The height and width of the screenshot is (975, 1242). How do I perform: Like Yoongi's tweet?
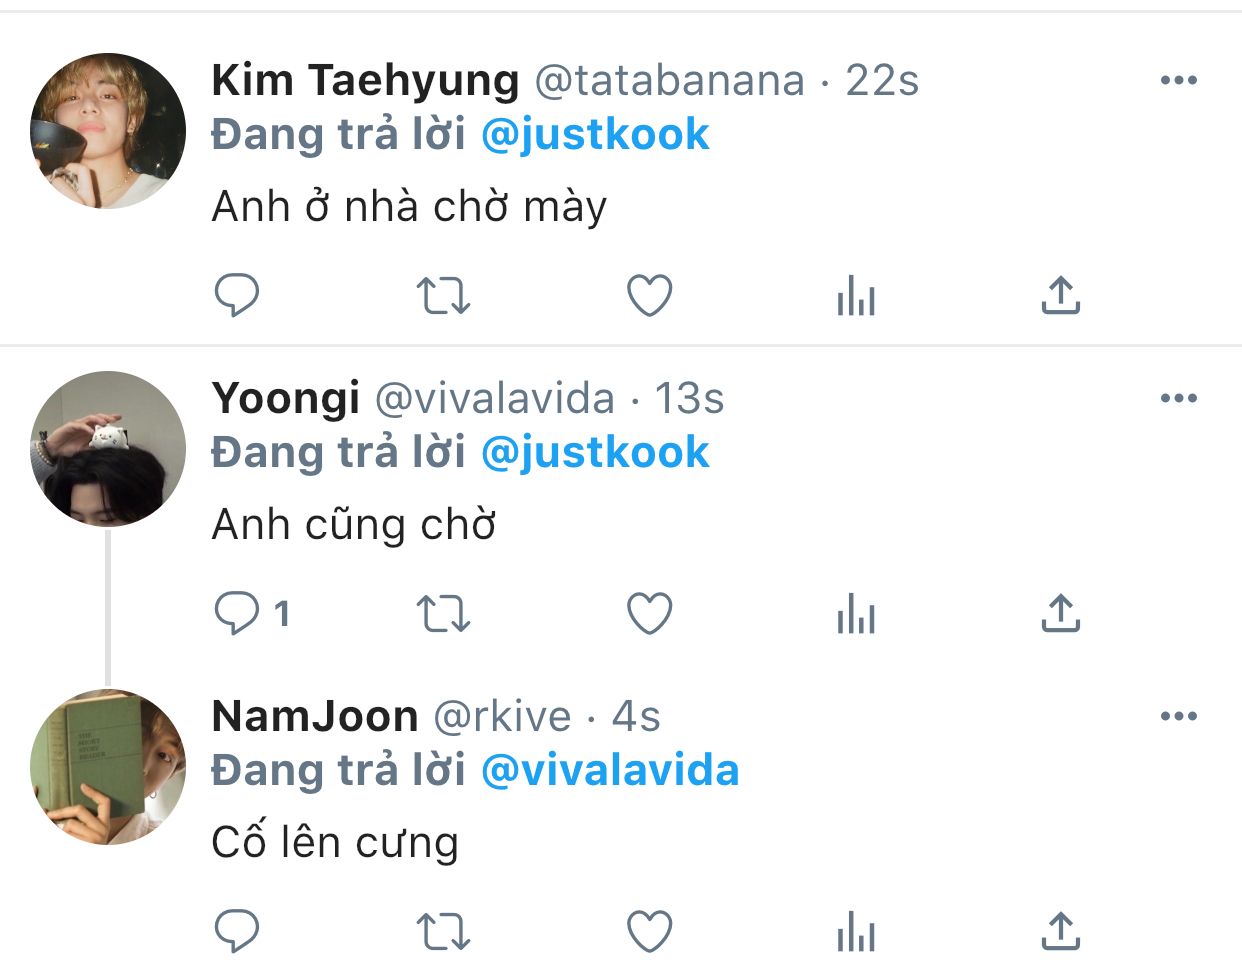coord(649,613)
